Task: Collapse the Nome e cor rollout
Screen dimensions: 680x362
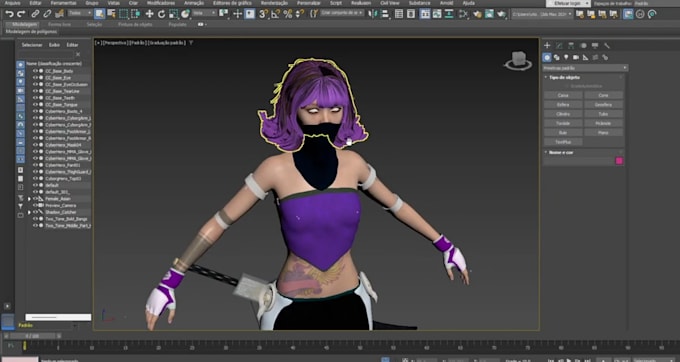Action: pyautogui.click(x=561, y=152)
